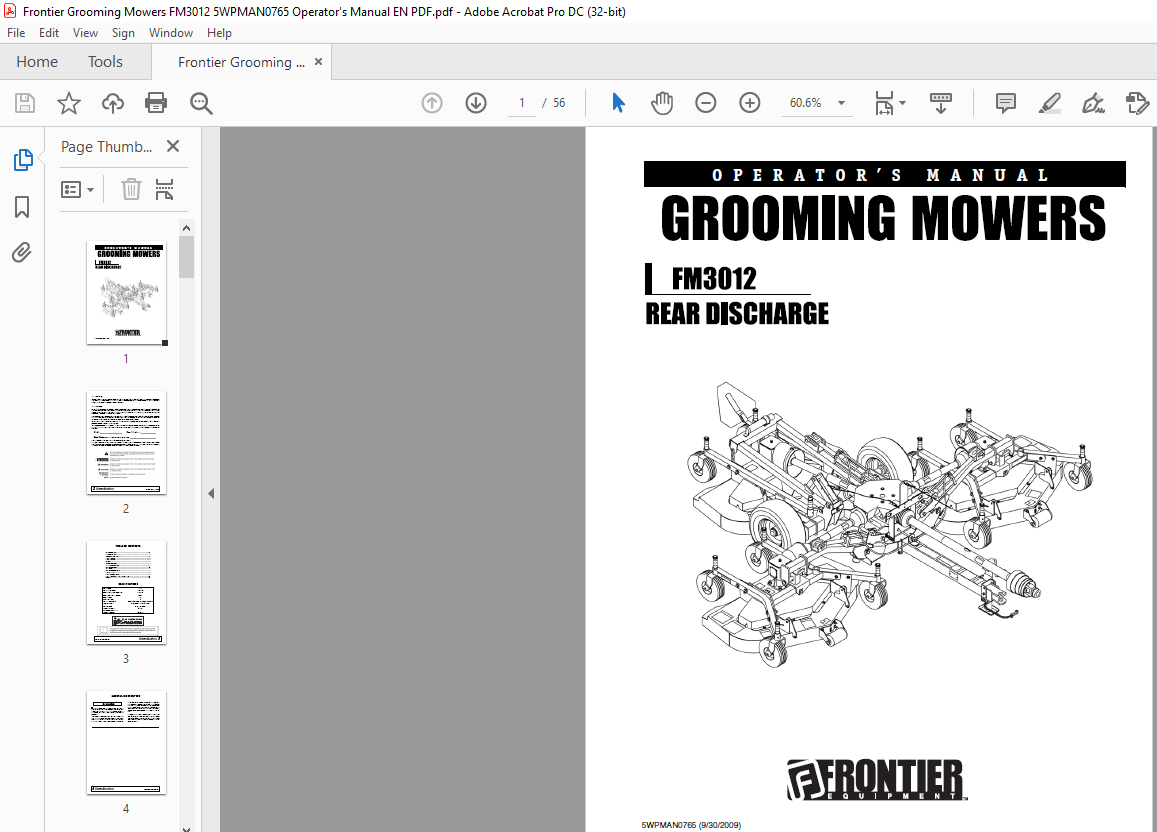Zoom in with plus icon
This screenshot has width=1157, height=832.
tap(750, 103)
